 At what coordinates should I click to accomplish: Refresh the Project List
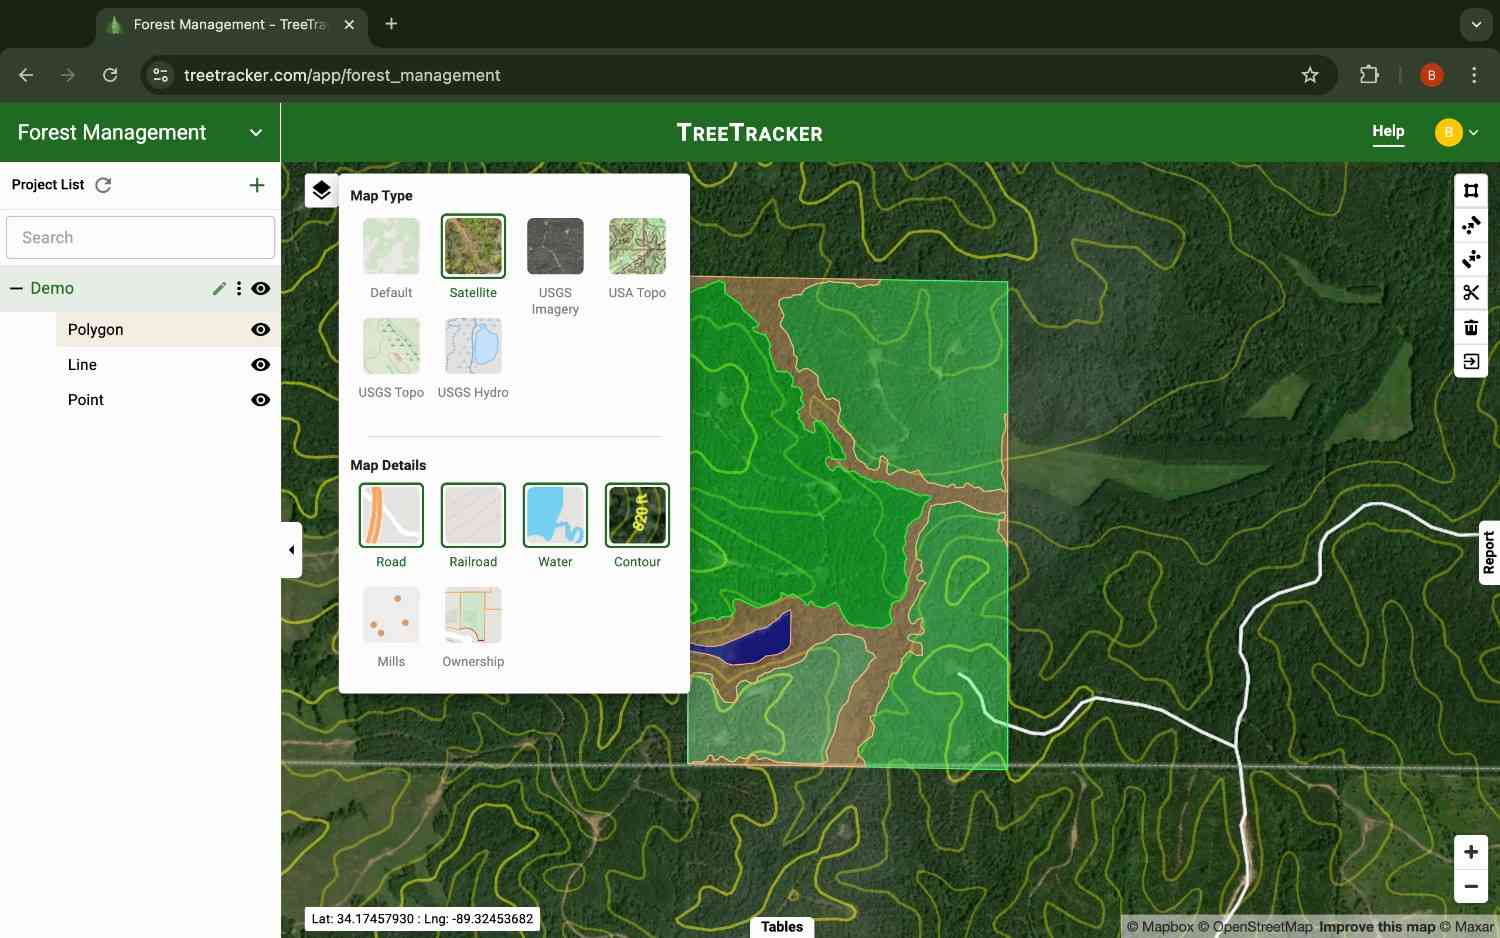point(103,185)
